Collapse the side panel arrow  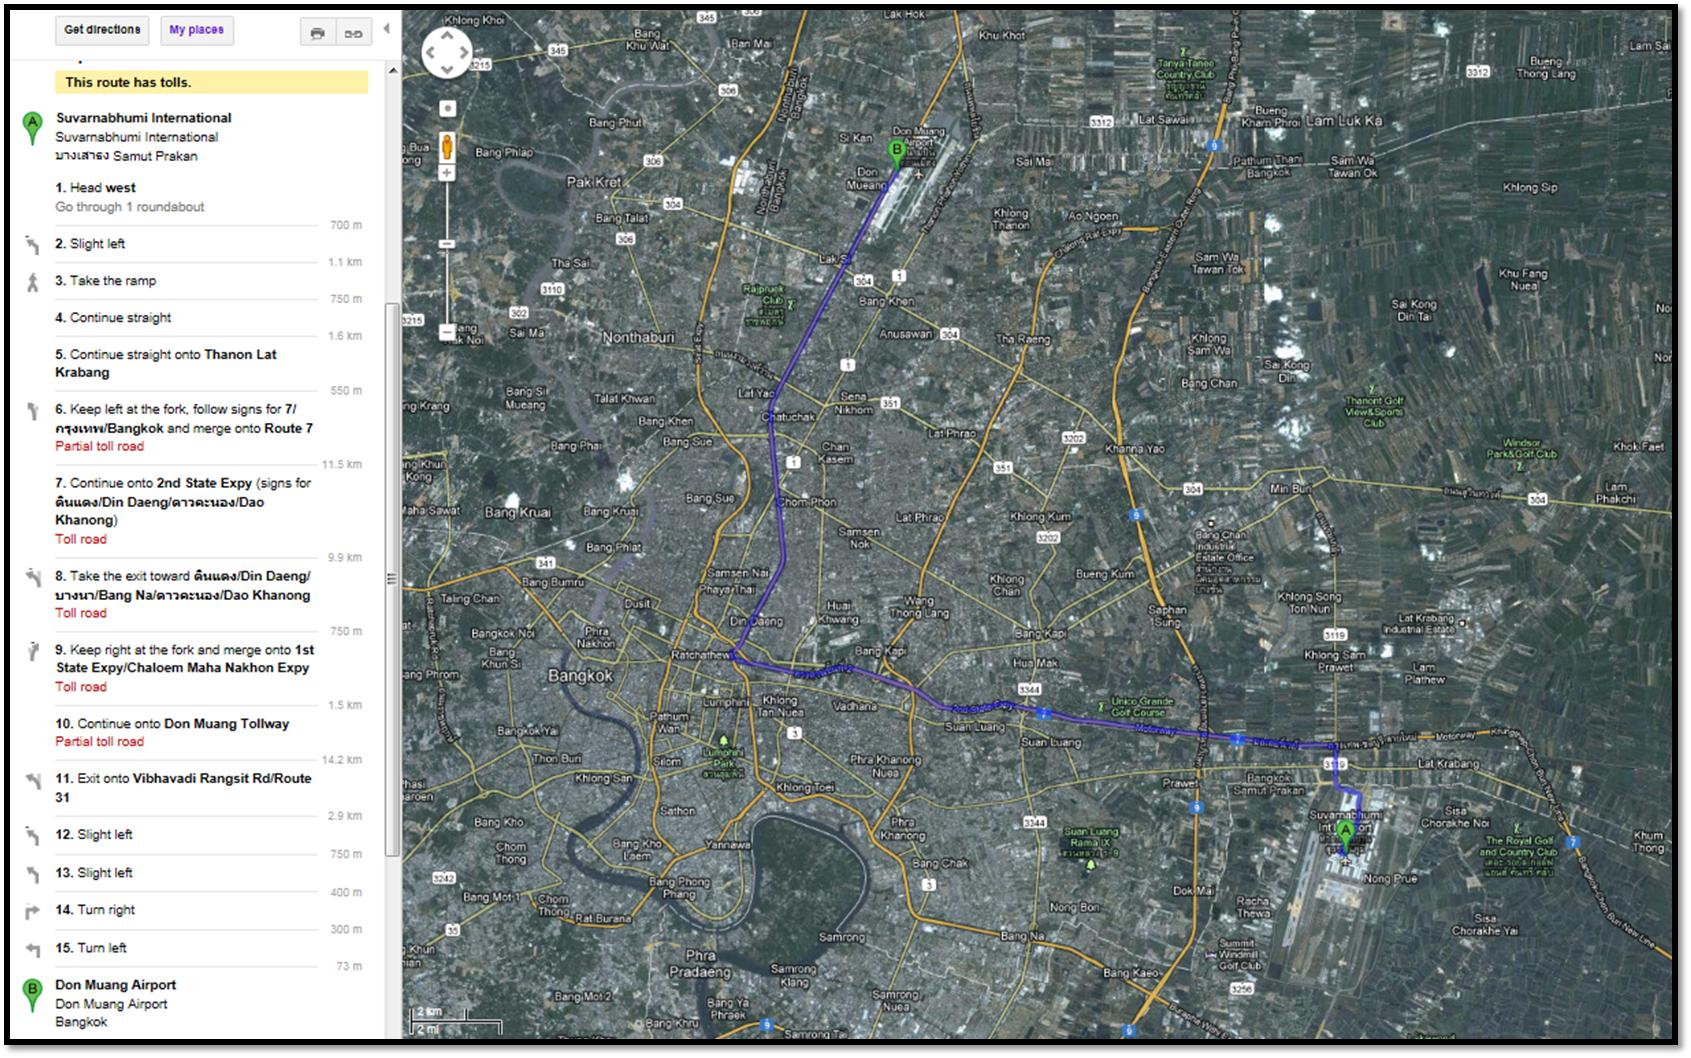tap(387, 29)
